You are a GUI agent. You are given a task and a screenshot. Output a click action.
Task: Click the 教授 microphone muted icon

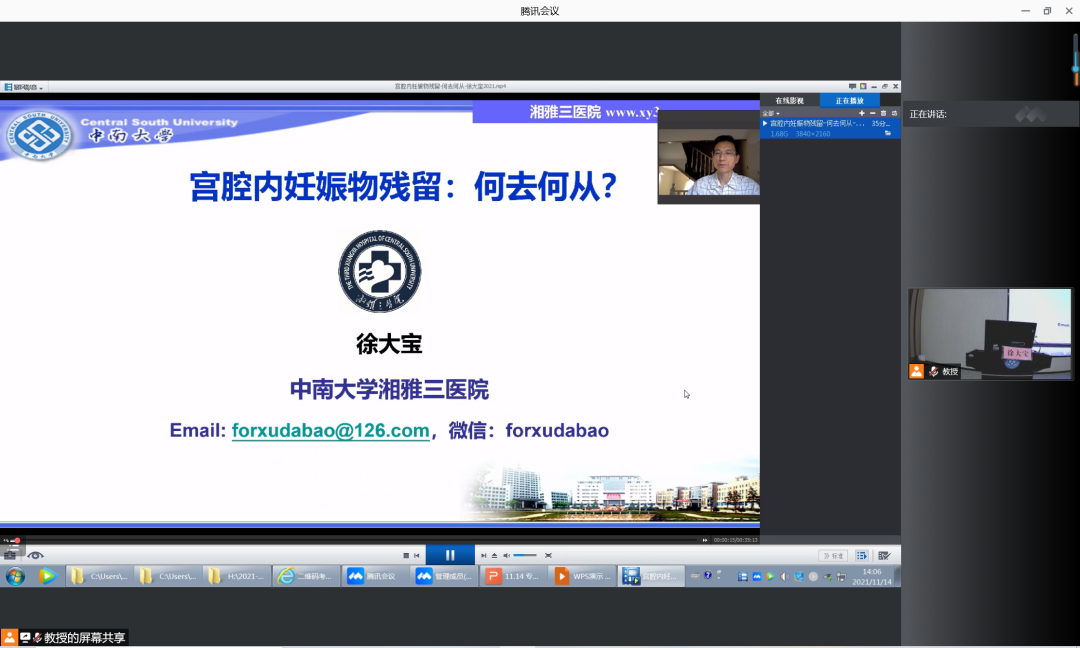click(x=933, y=371)
